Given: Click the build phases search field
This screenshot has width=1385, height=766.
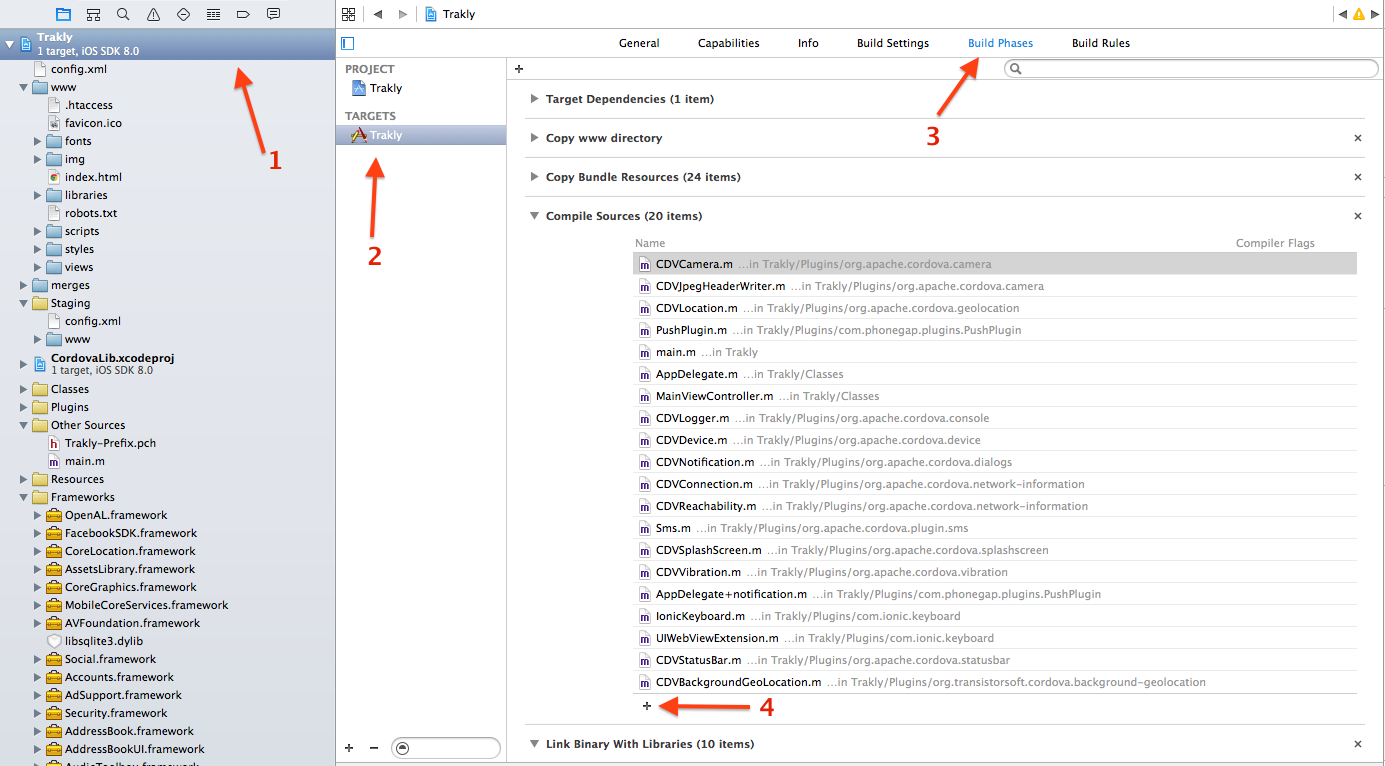Looking at the screenshot, I should pyautogui.click(x=1191, y=69).
